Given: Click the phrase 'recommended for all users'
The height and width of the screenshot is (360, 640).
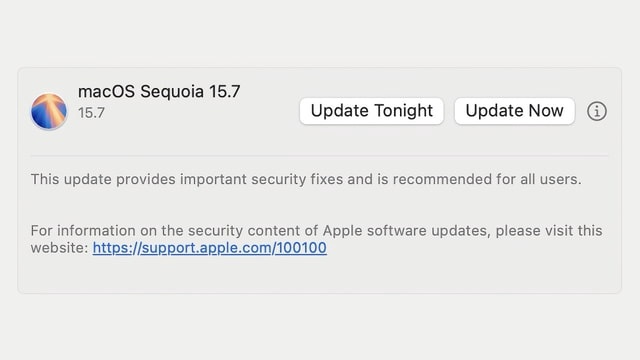Looking at the screenshot, I should [485, 179].
